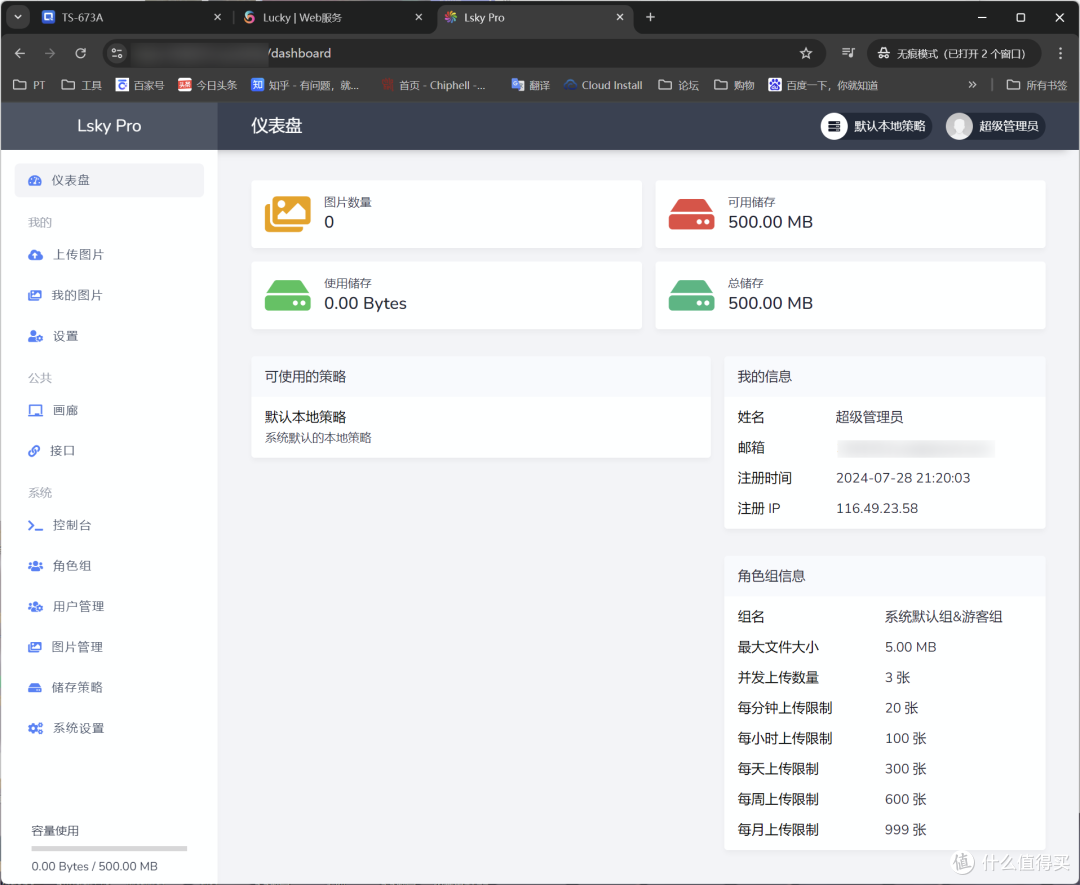Open the tab search chevron
The height and width of the screenshot is (885, 1080).
pyautogui.click(x=18, y=17)
